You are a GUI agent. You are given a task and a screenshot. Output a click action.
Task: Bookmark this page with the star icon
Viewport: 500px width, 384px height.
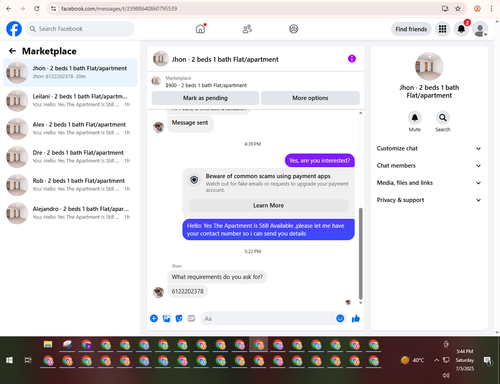[458, 9]
